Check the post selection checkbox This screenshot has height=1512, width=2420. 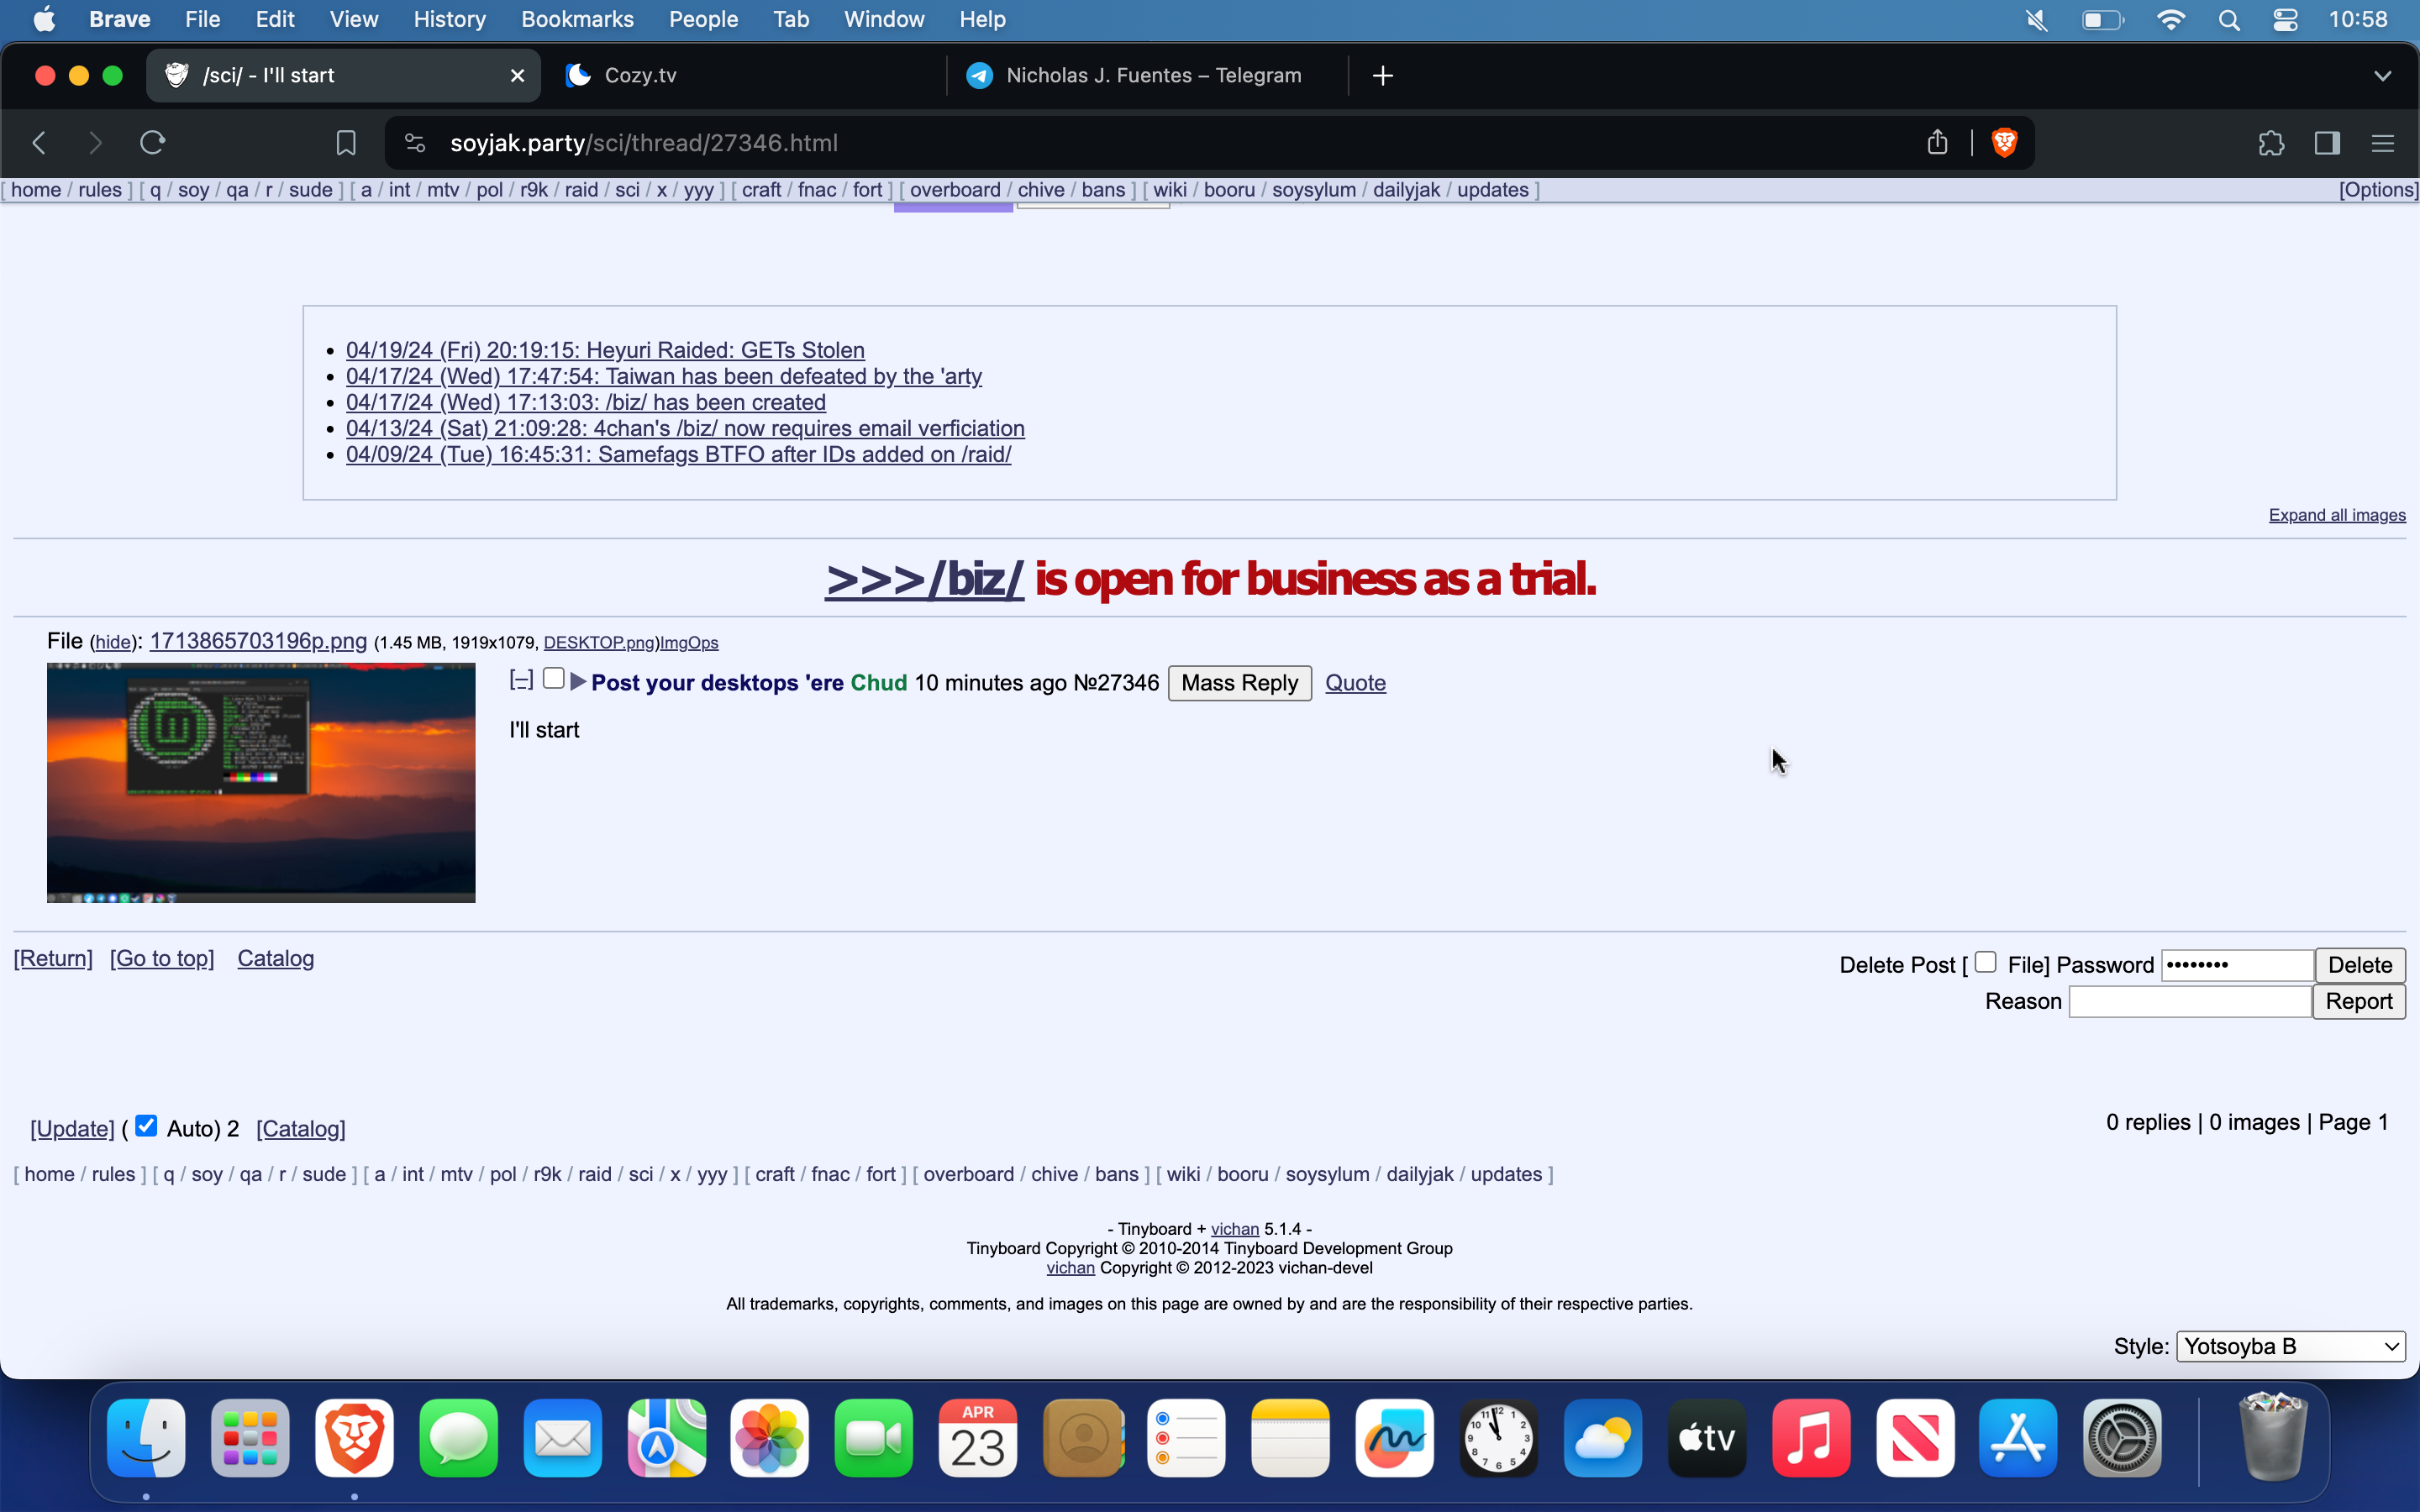click(x=553, y=679)
